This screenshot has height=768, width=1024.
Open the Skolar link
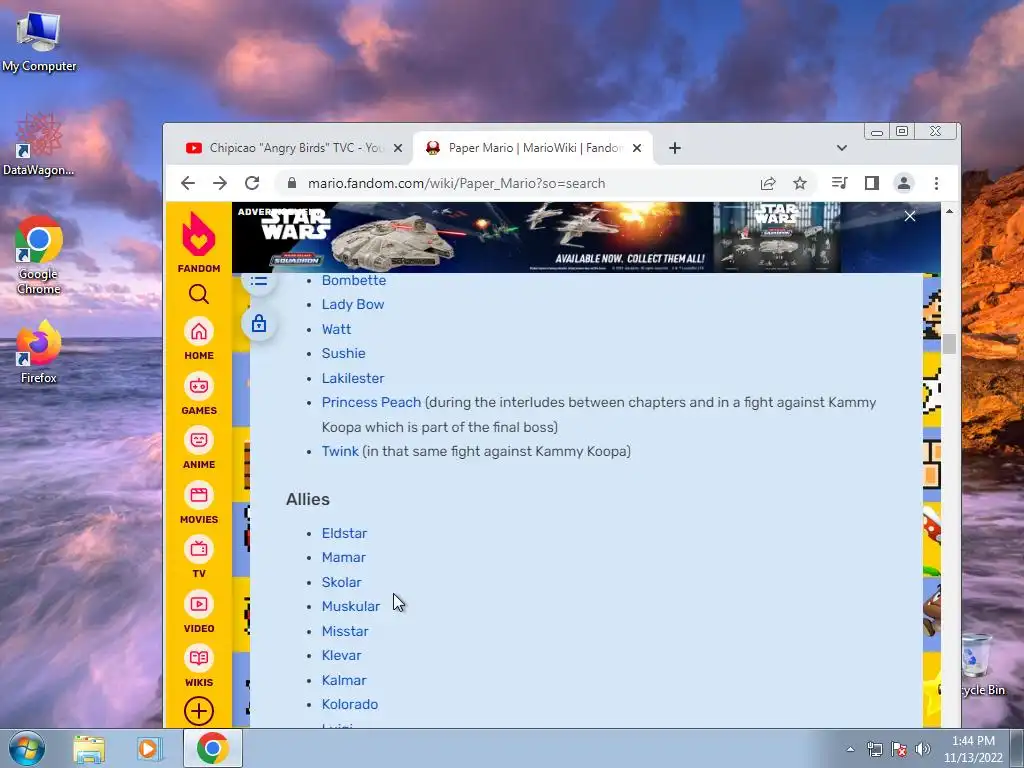pyautogui.click(x=342, y=582)
